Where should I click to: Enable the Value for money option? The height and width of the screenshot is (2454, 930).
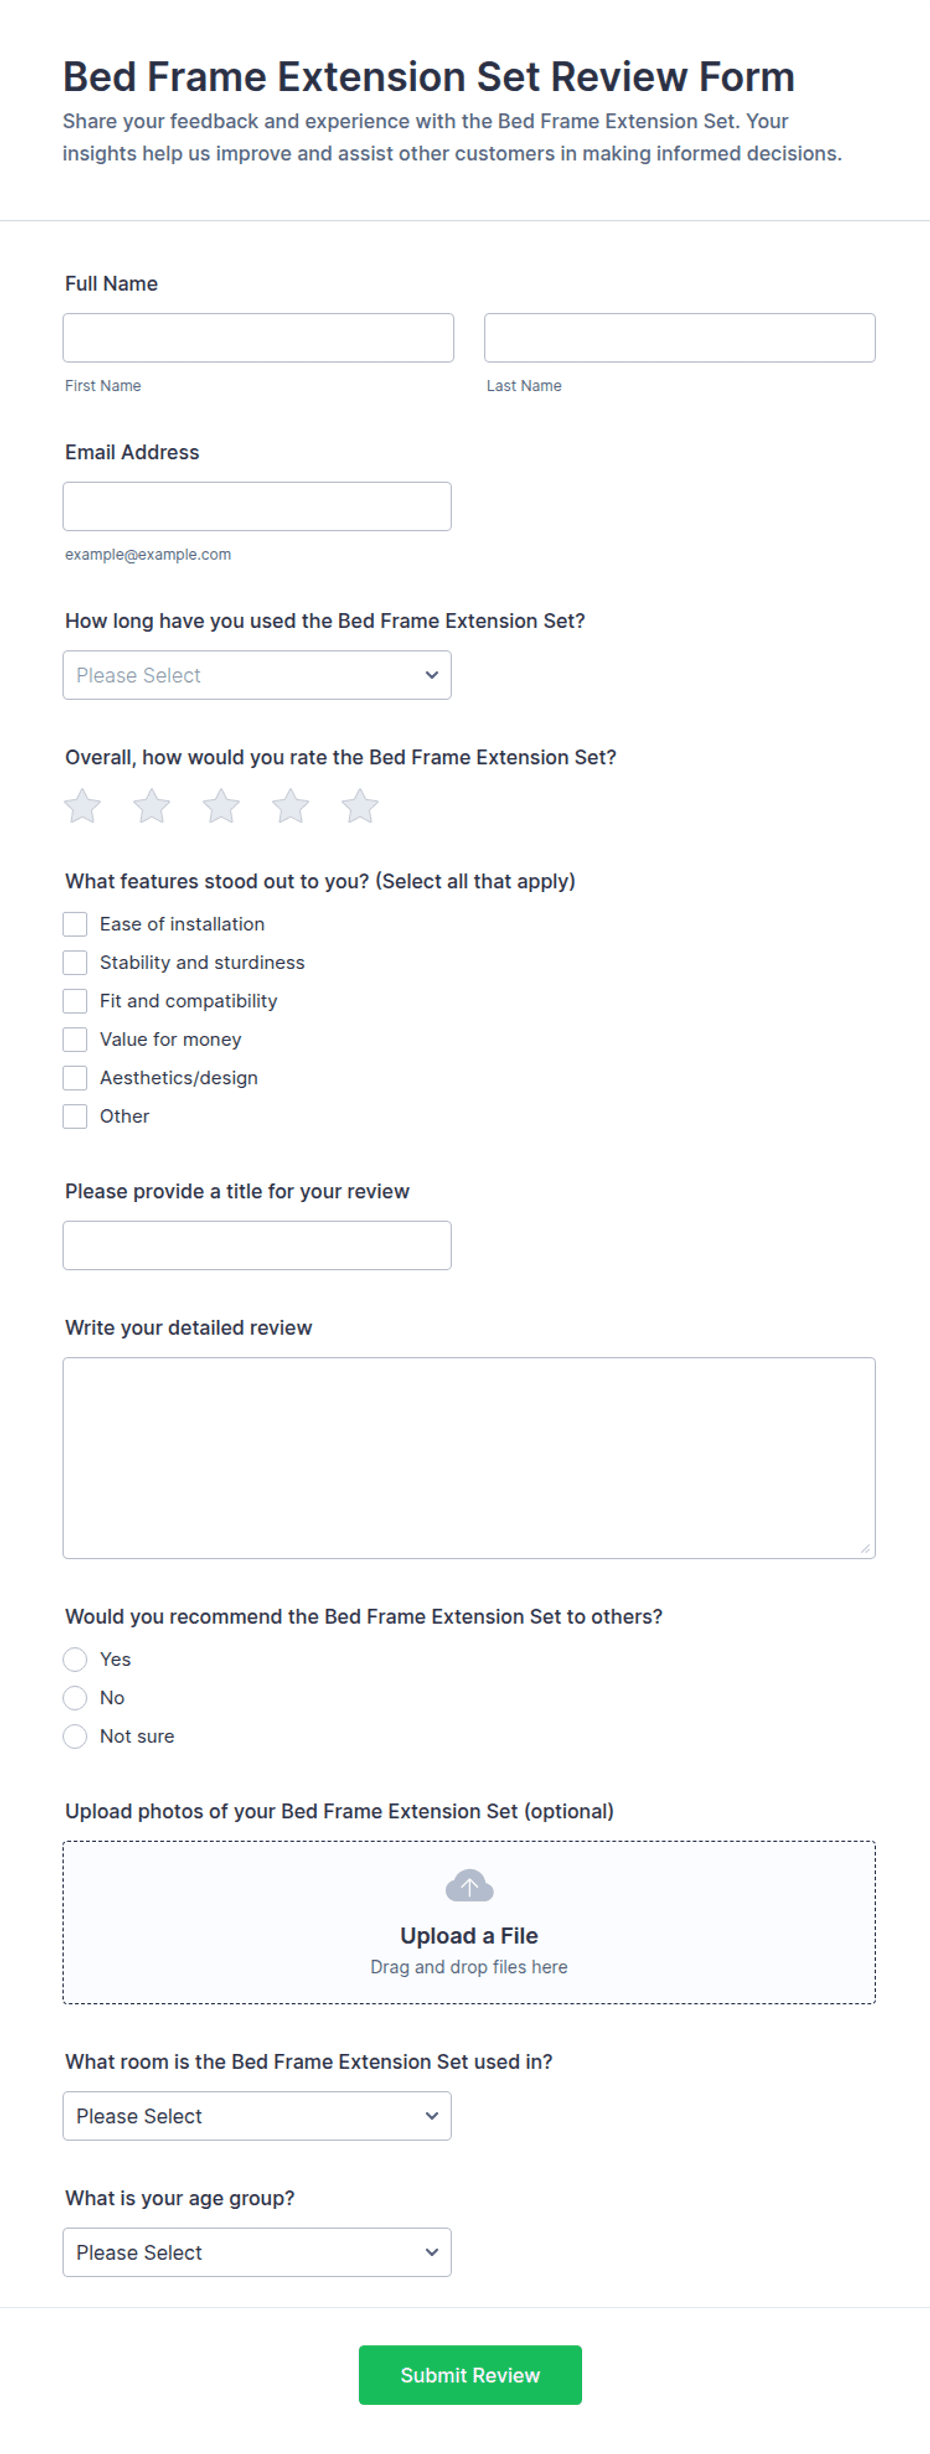pyautogui.click(x=75, y=1039)
